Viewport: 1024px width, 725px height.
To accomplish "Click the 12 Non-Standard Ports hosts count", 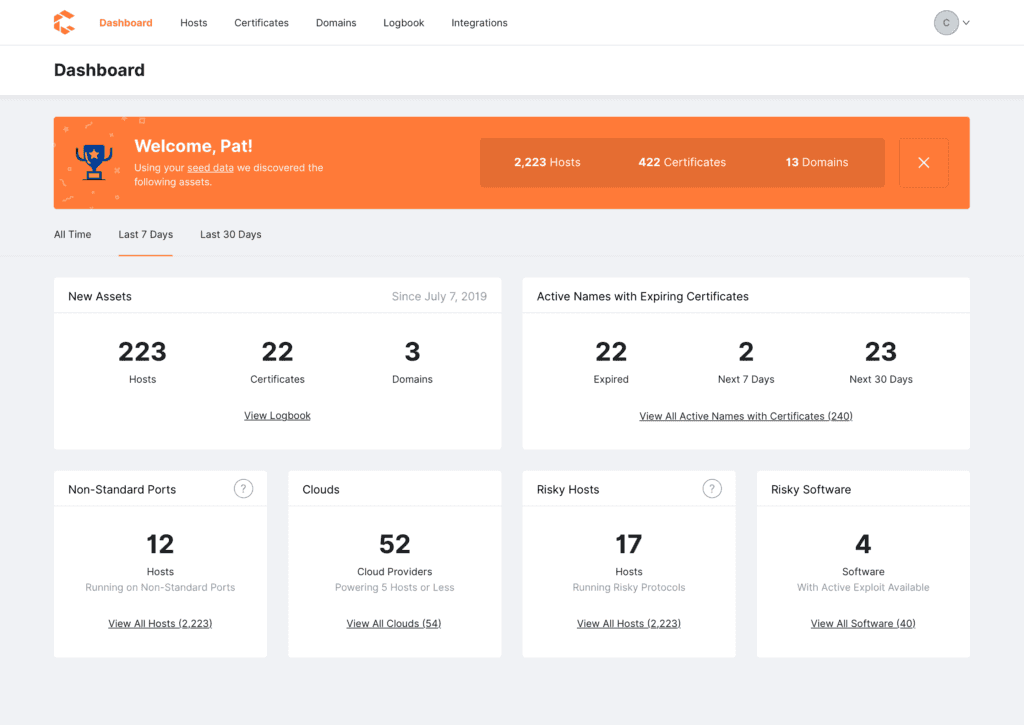I will click(x=160, y=544).
